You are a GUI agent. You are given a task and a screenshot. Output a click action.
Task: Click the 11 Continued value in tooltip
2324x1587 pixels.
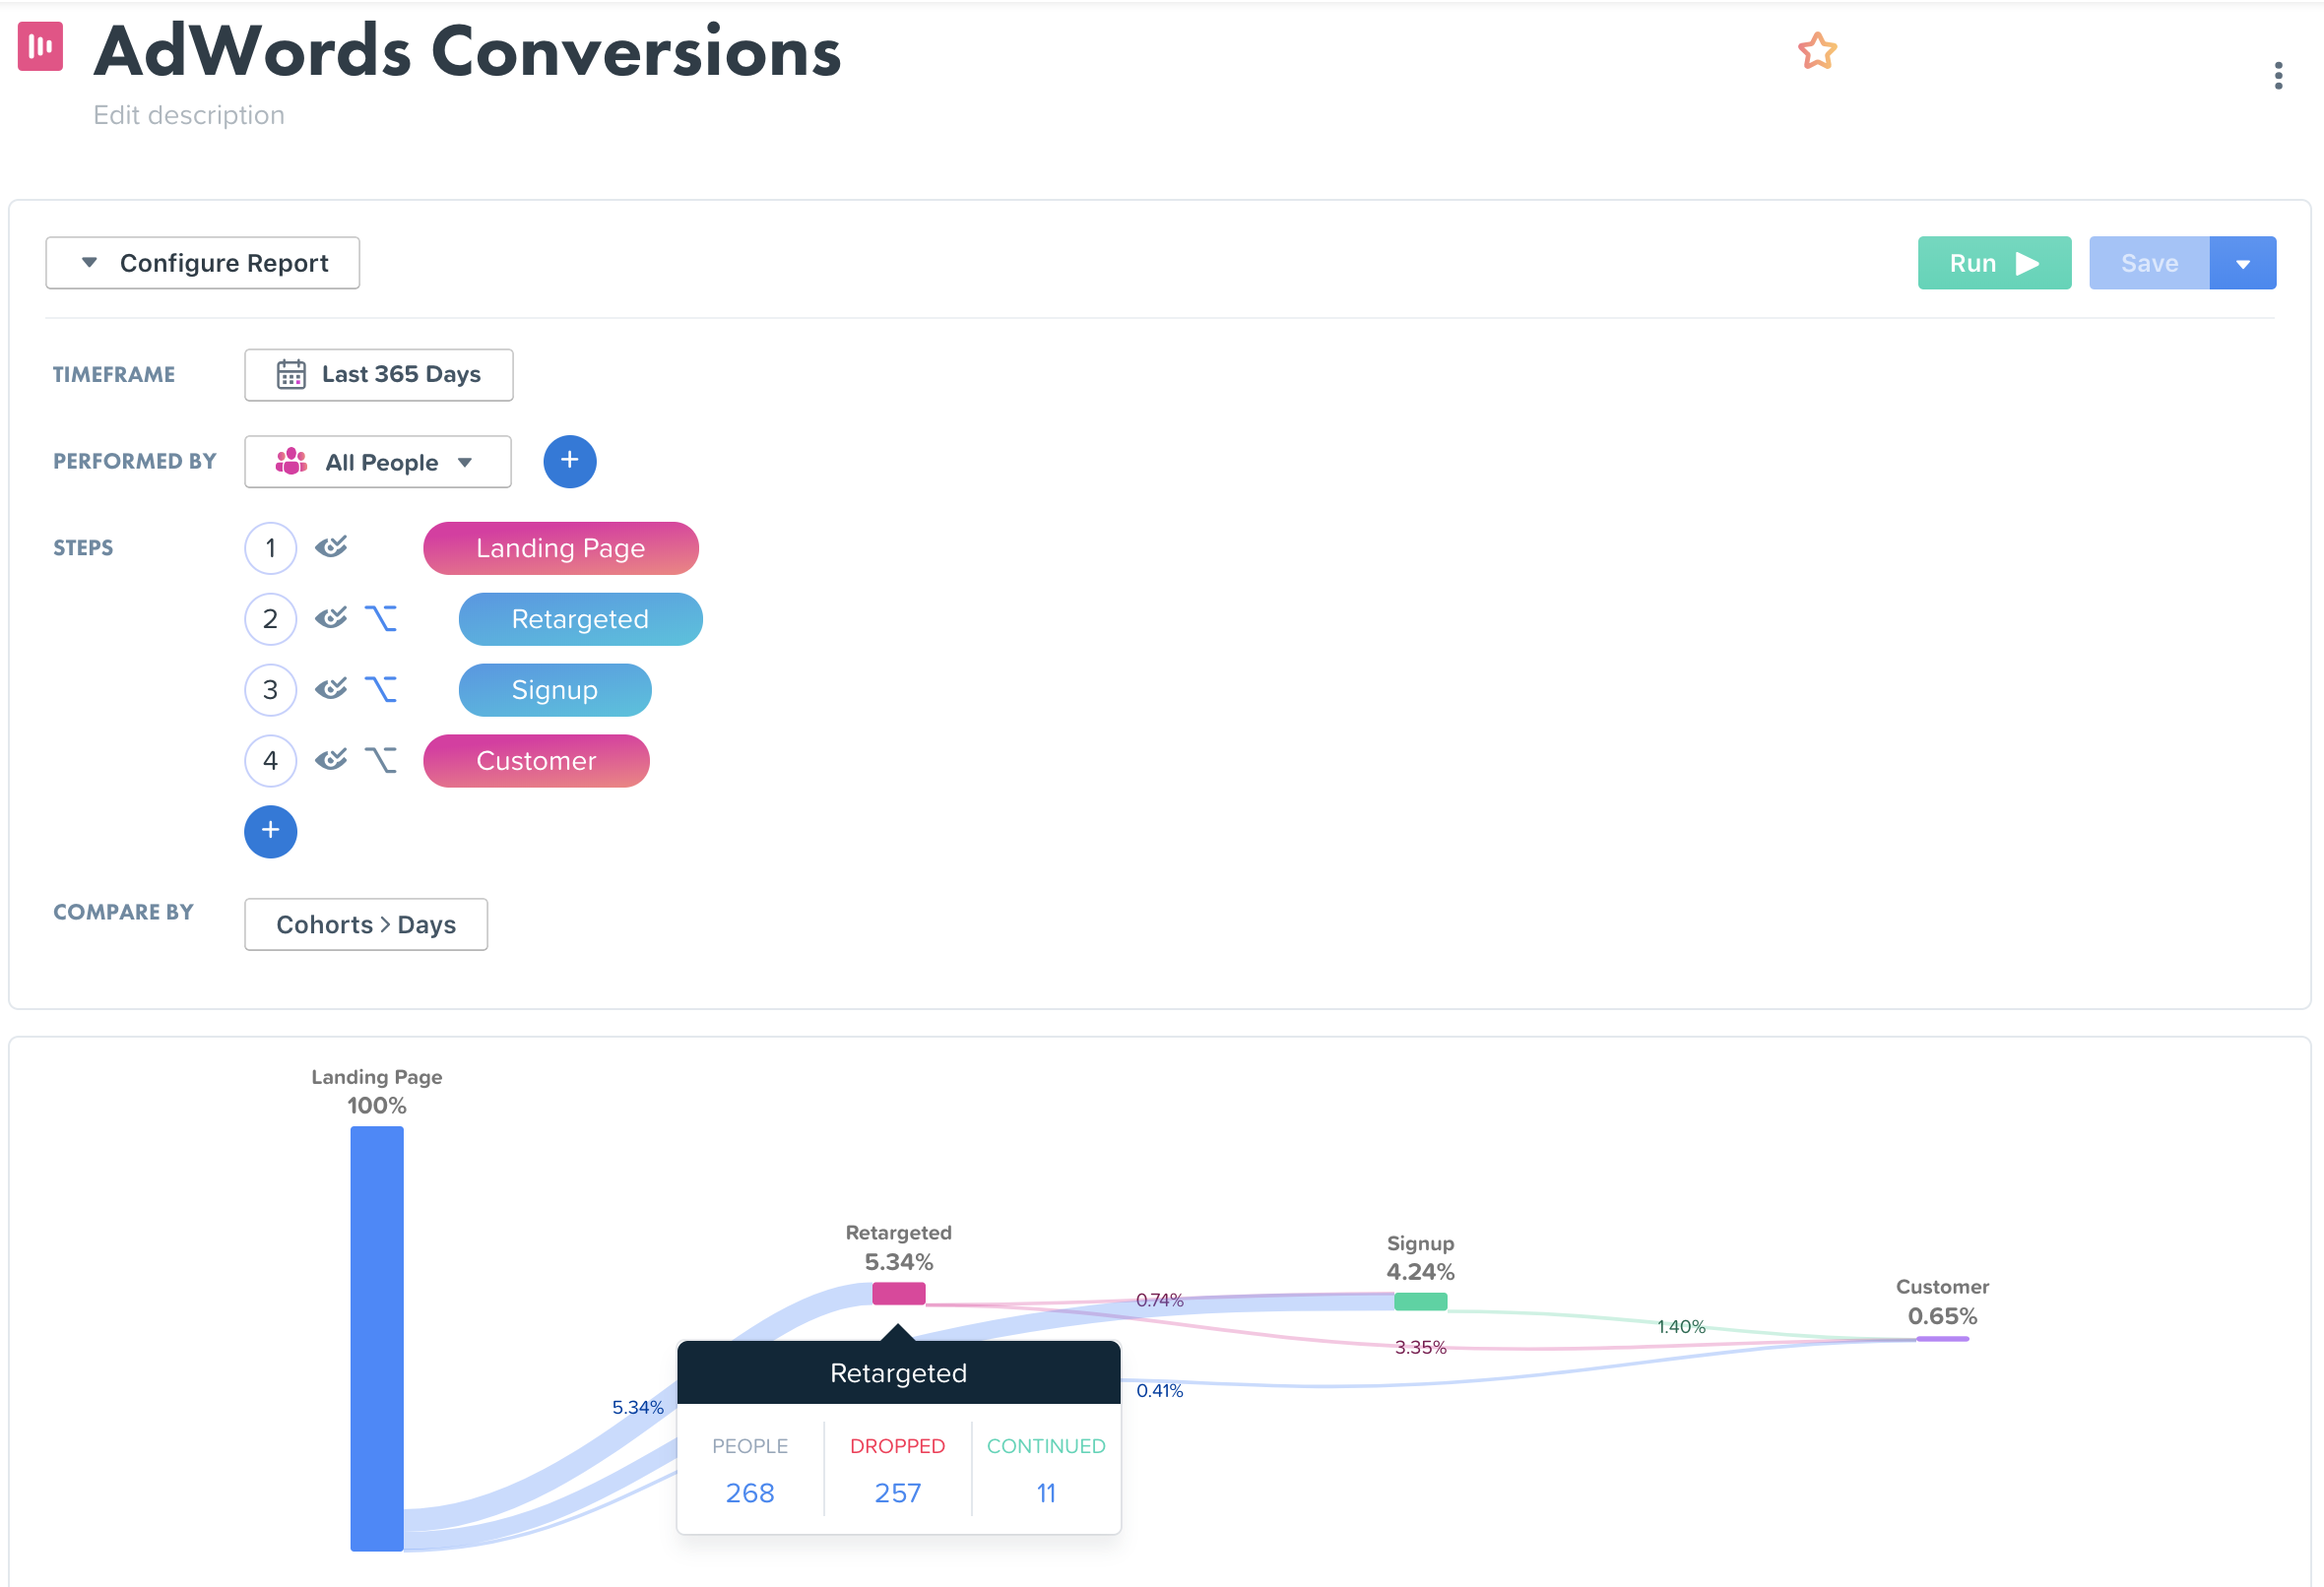point(1046,1492)
